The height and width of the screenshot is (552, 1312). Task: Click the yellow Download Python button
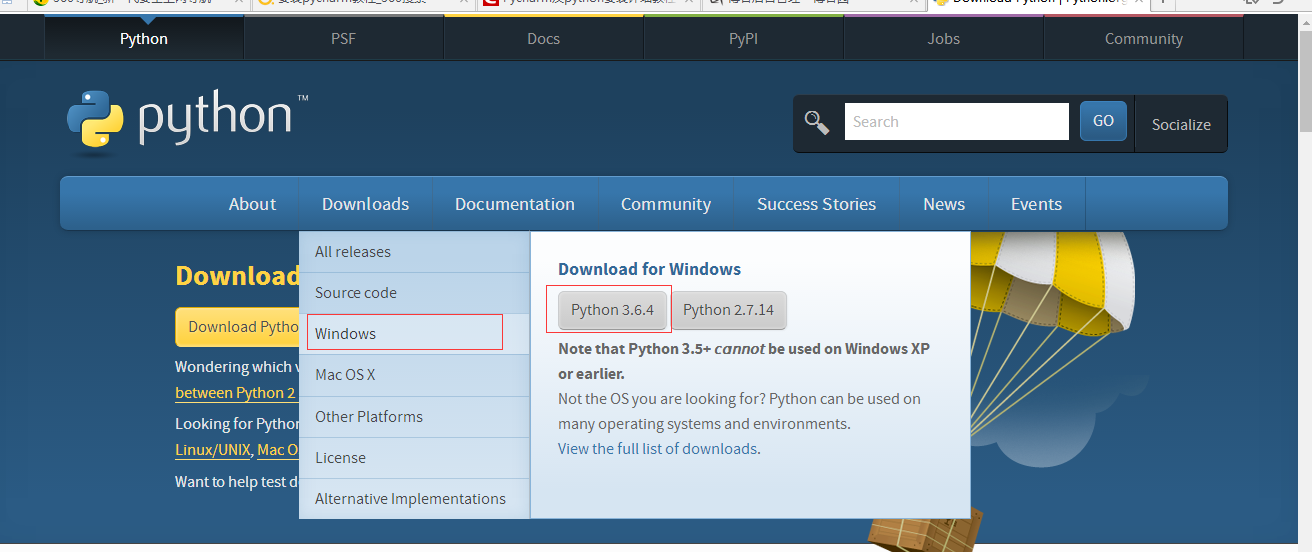(238, 327)
